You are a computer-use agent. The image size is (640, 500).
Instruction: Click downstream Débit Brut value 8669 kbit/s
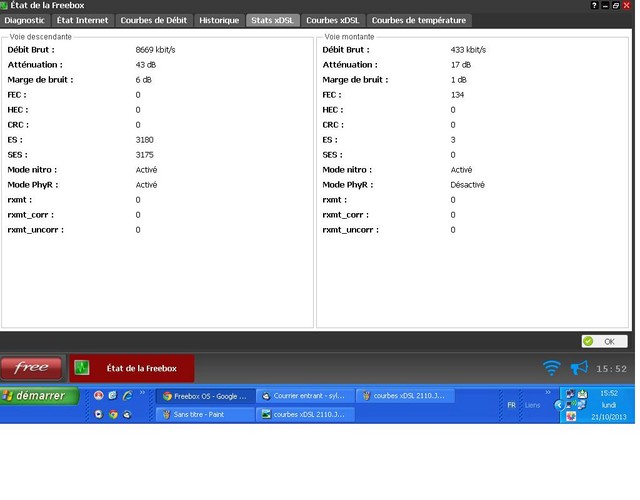click(156, 50)
